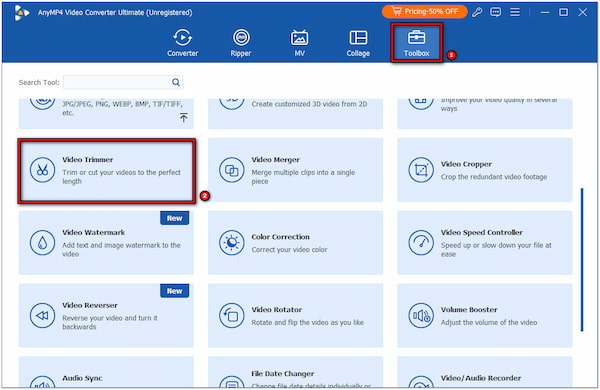Open the Video Trimmer scissors icon
Screen dimensions: 600x390
click(42, 170)
